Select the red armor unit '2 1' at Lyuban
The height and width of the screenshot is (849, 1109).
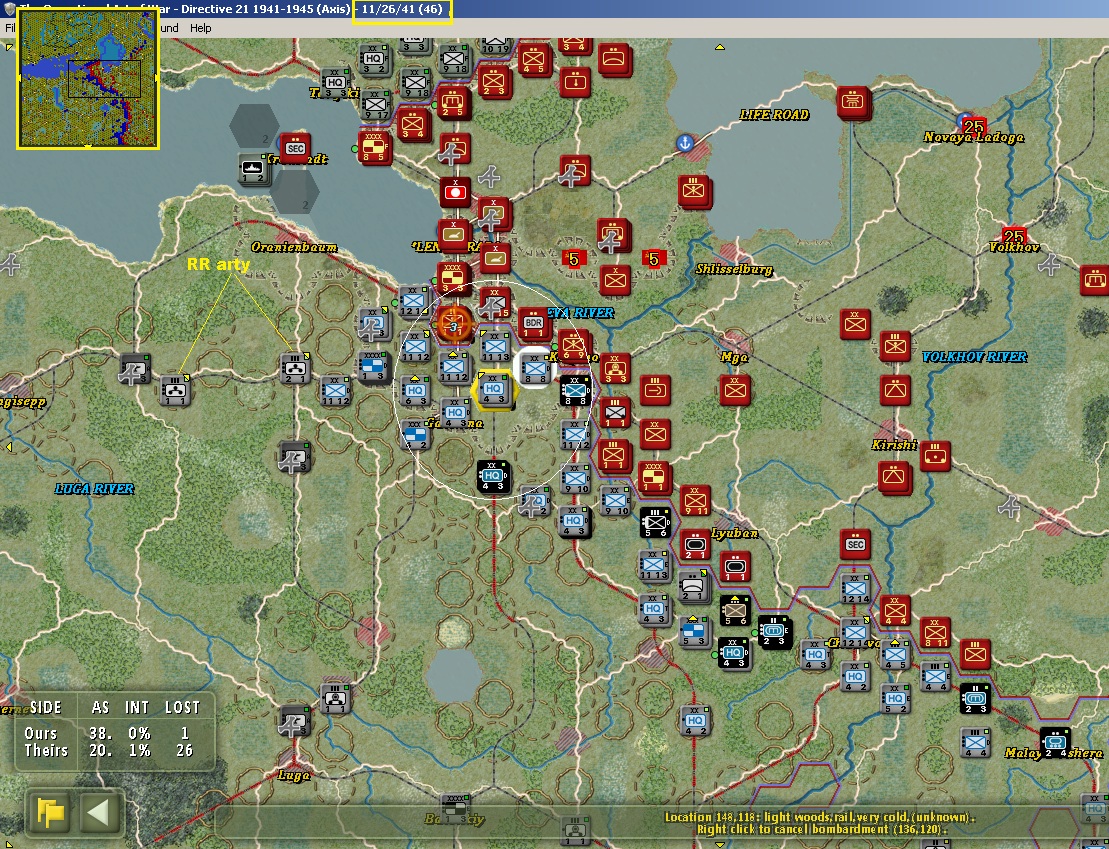(x=695, y=545)
